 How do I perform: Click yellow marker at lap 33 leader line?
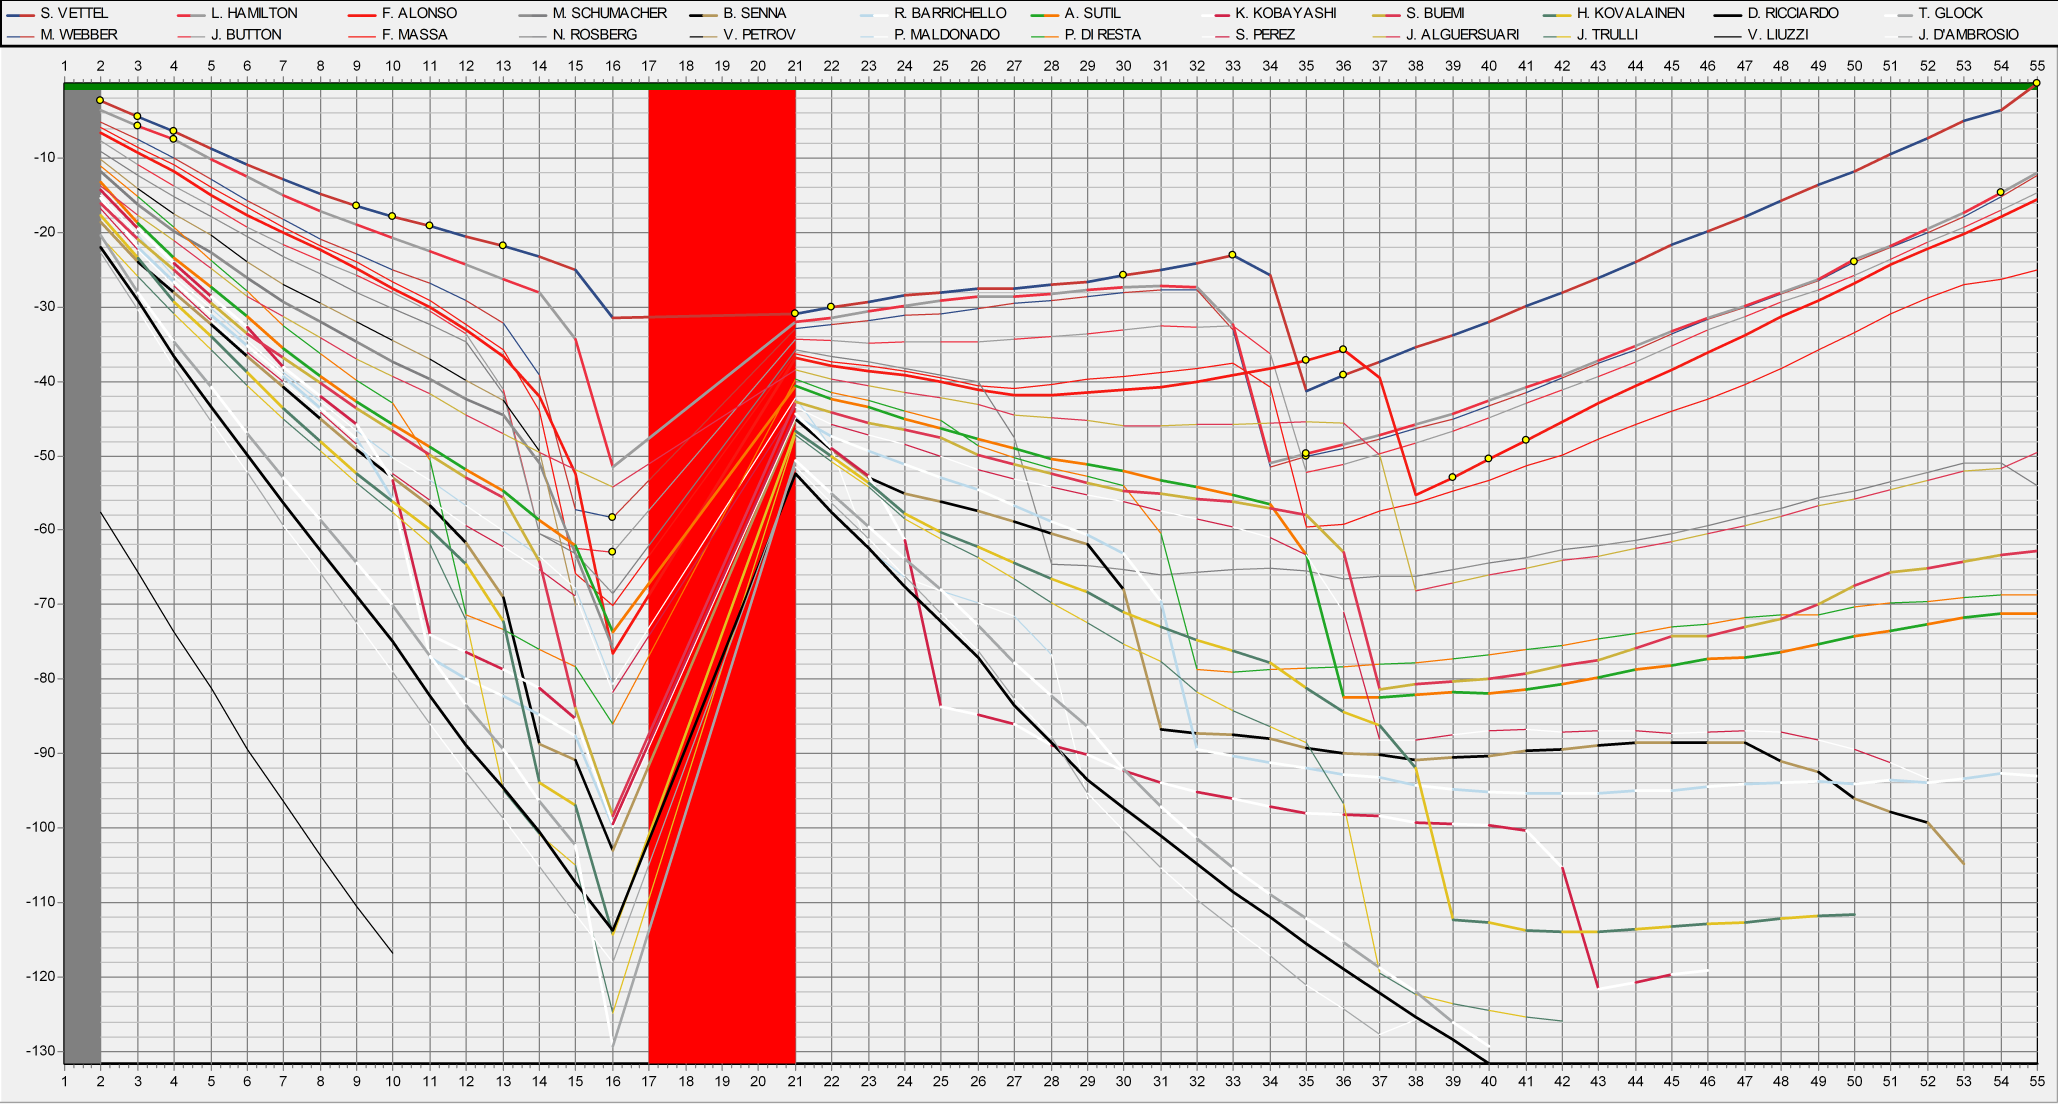1233,255
